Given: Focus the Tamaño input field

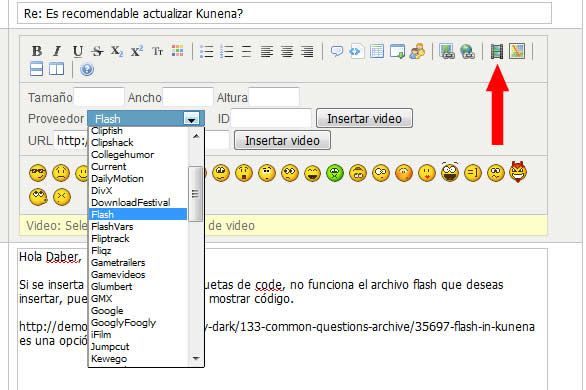Looking at the screenshot, I should 99,97.
